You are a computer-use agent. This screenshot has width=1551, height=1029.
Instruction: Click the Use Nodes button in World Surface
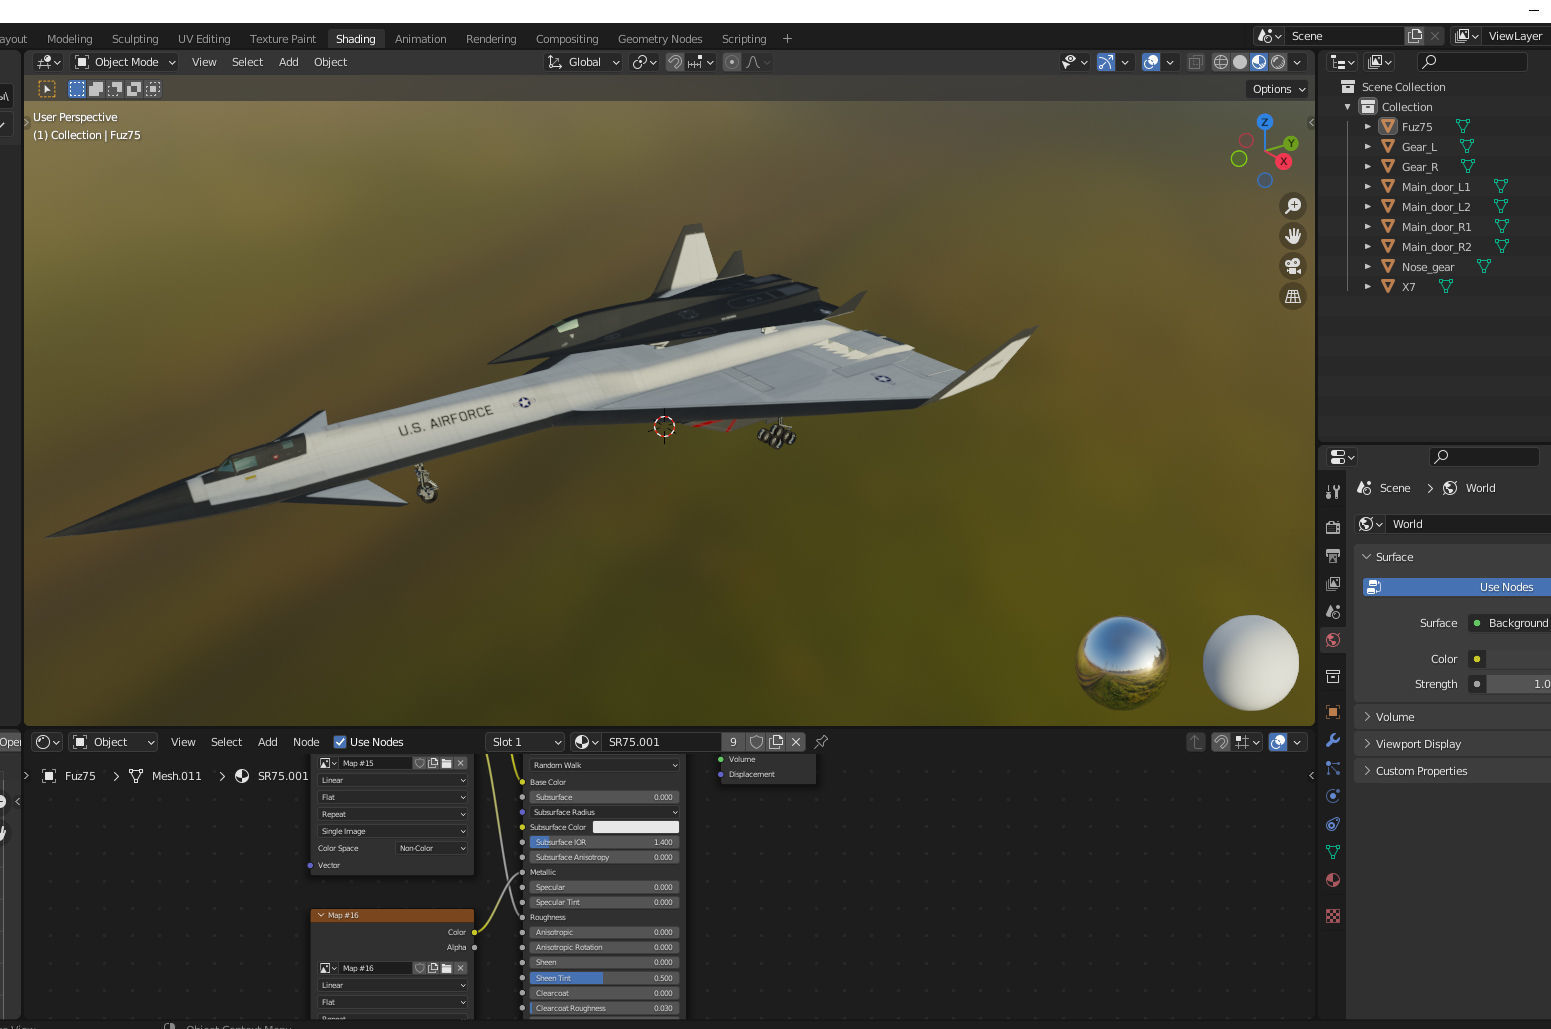coord(1456,587)
